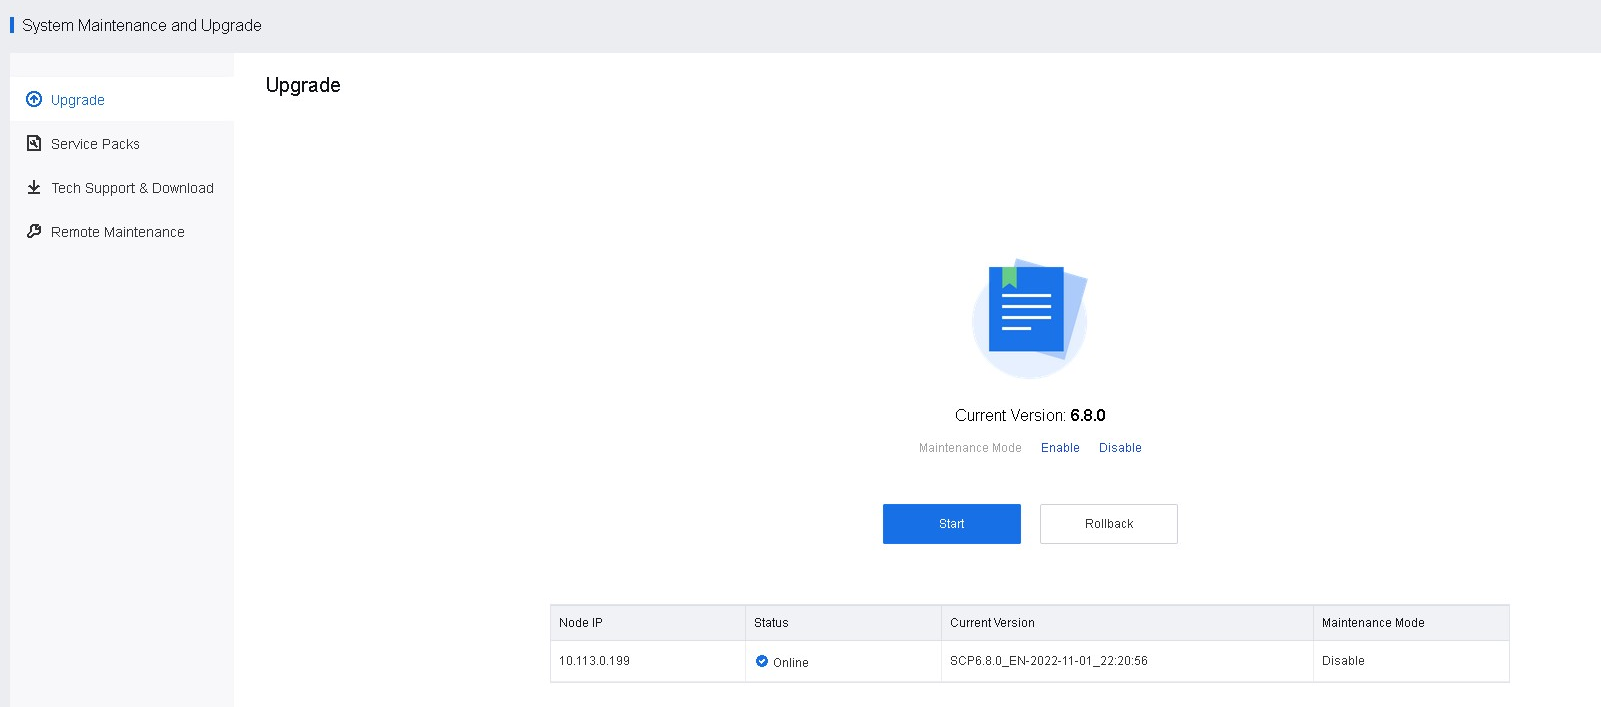This screenshot has height=707, width=1601.
Task: Click the blue Online status checkmark icon
Action: pyautogui.click(x=762, y=661)
